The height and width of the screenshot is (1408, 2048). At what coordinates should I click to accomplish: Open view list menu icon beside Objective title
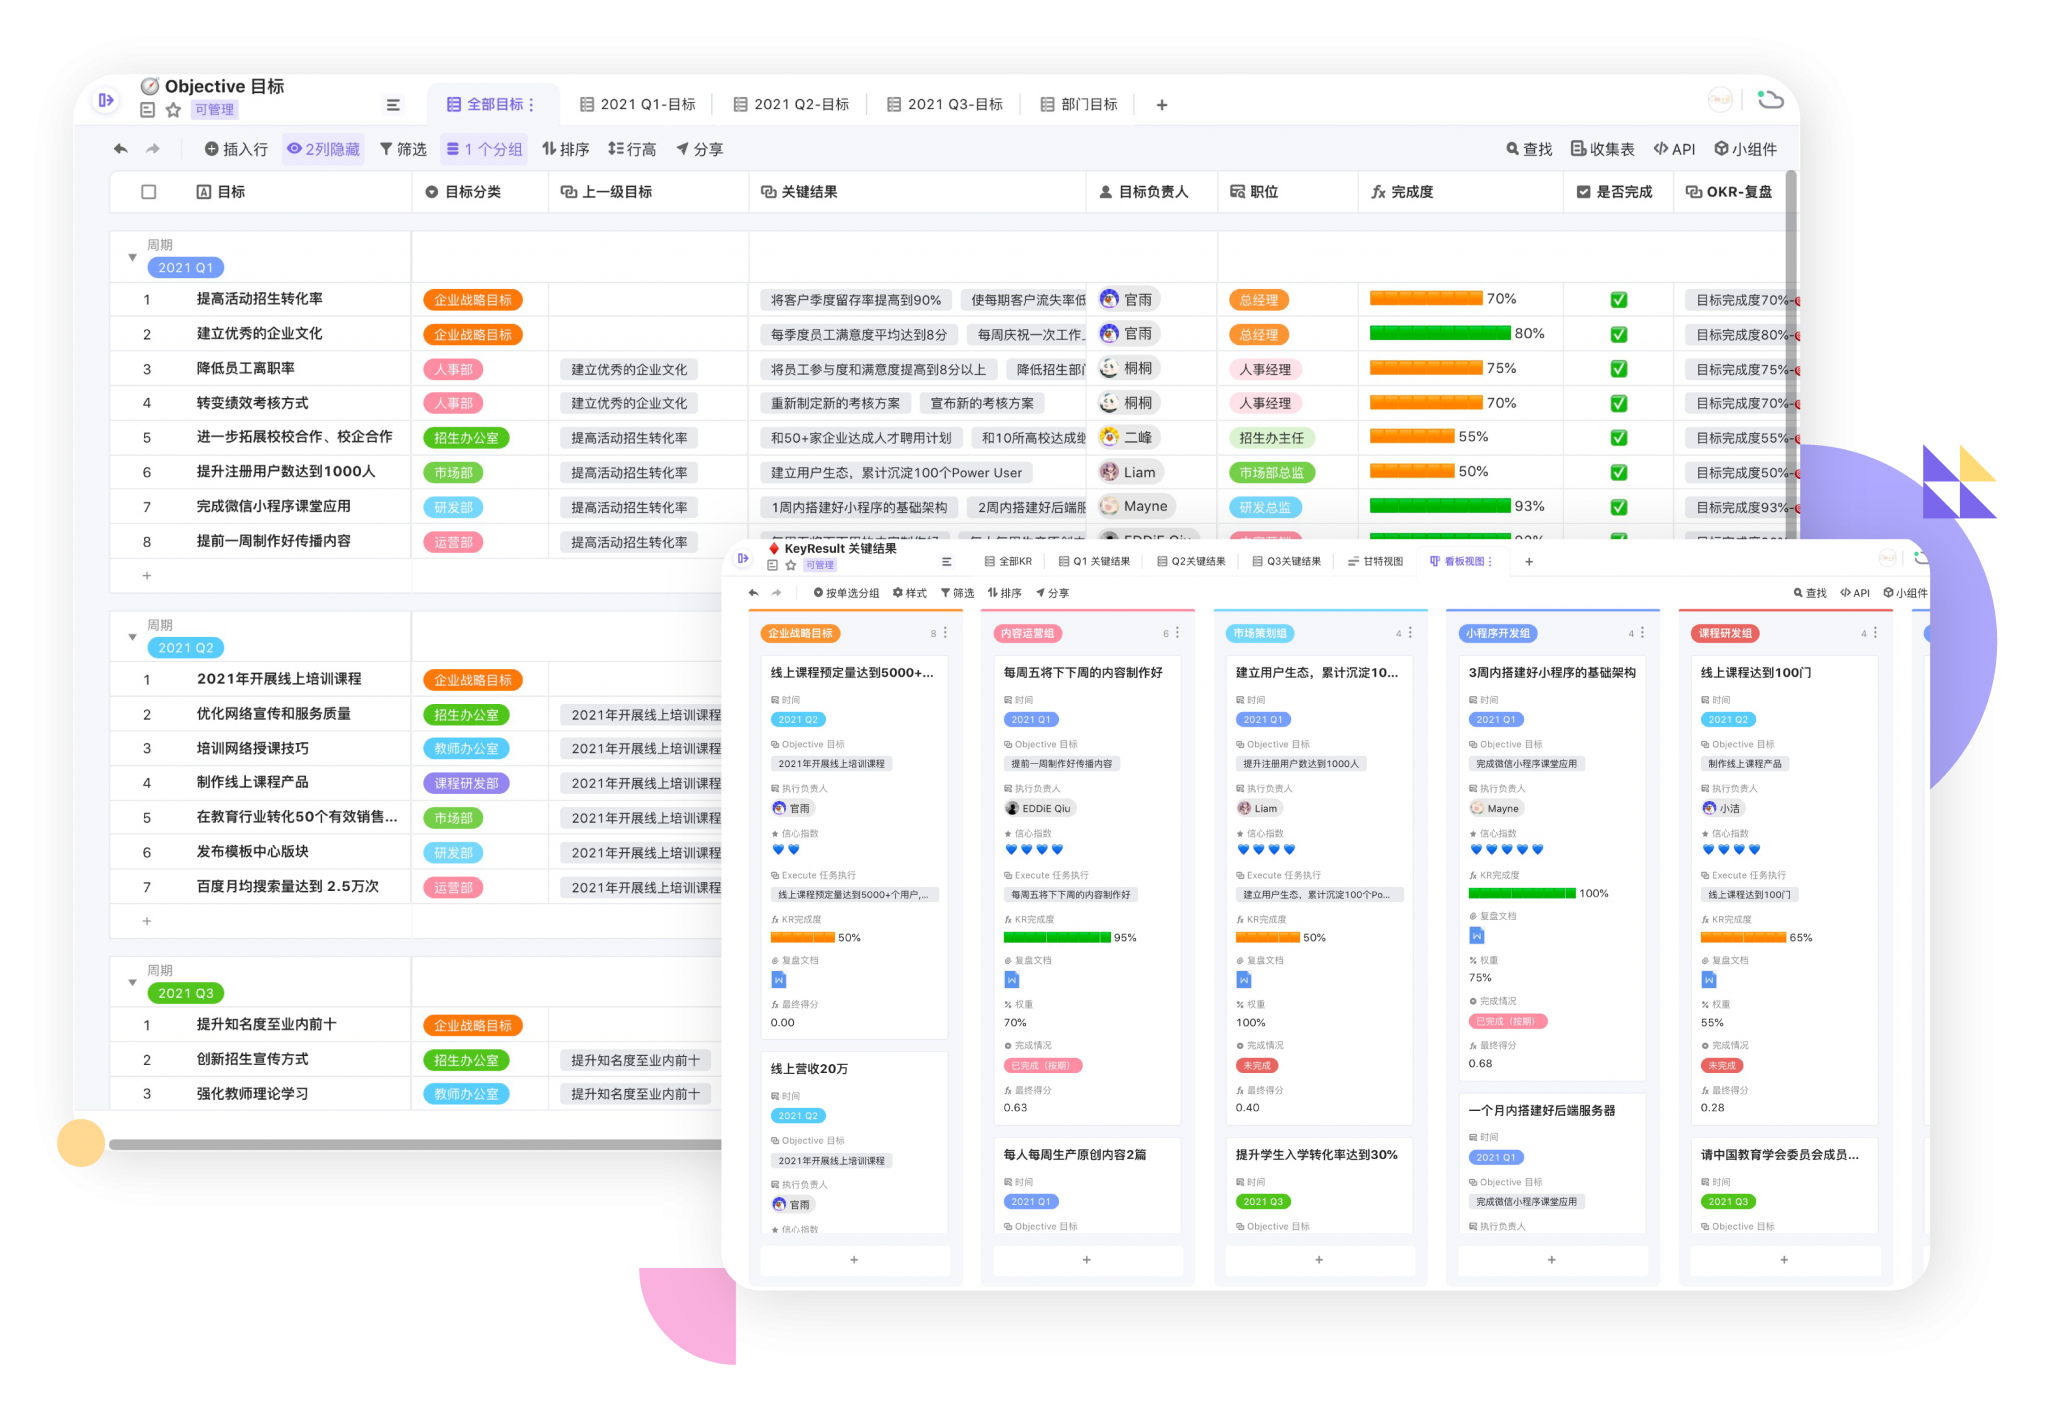[393, 105]
